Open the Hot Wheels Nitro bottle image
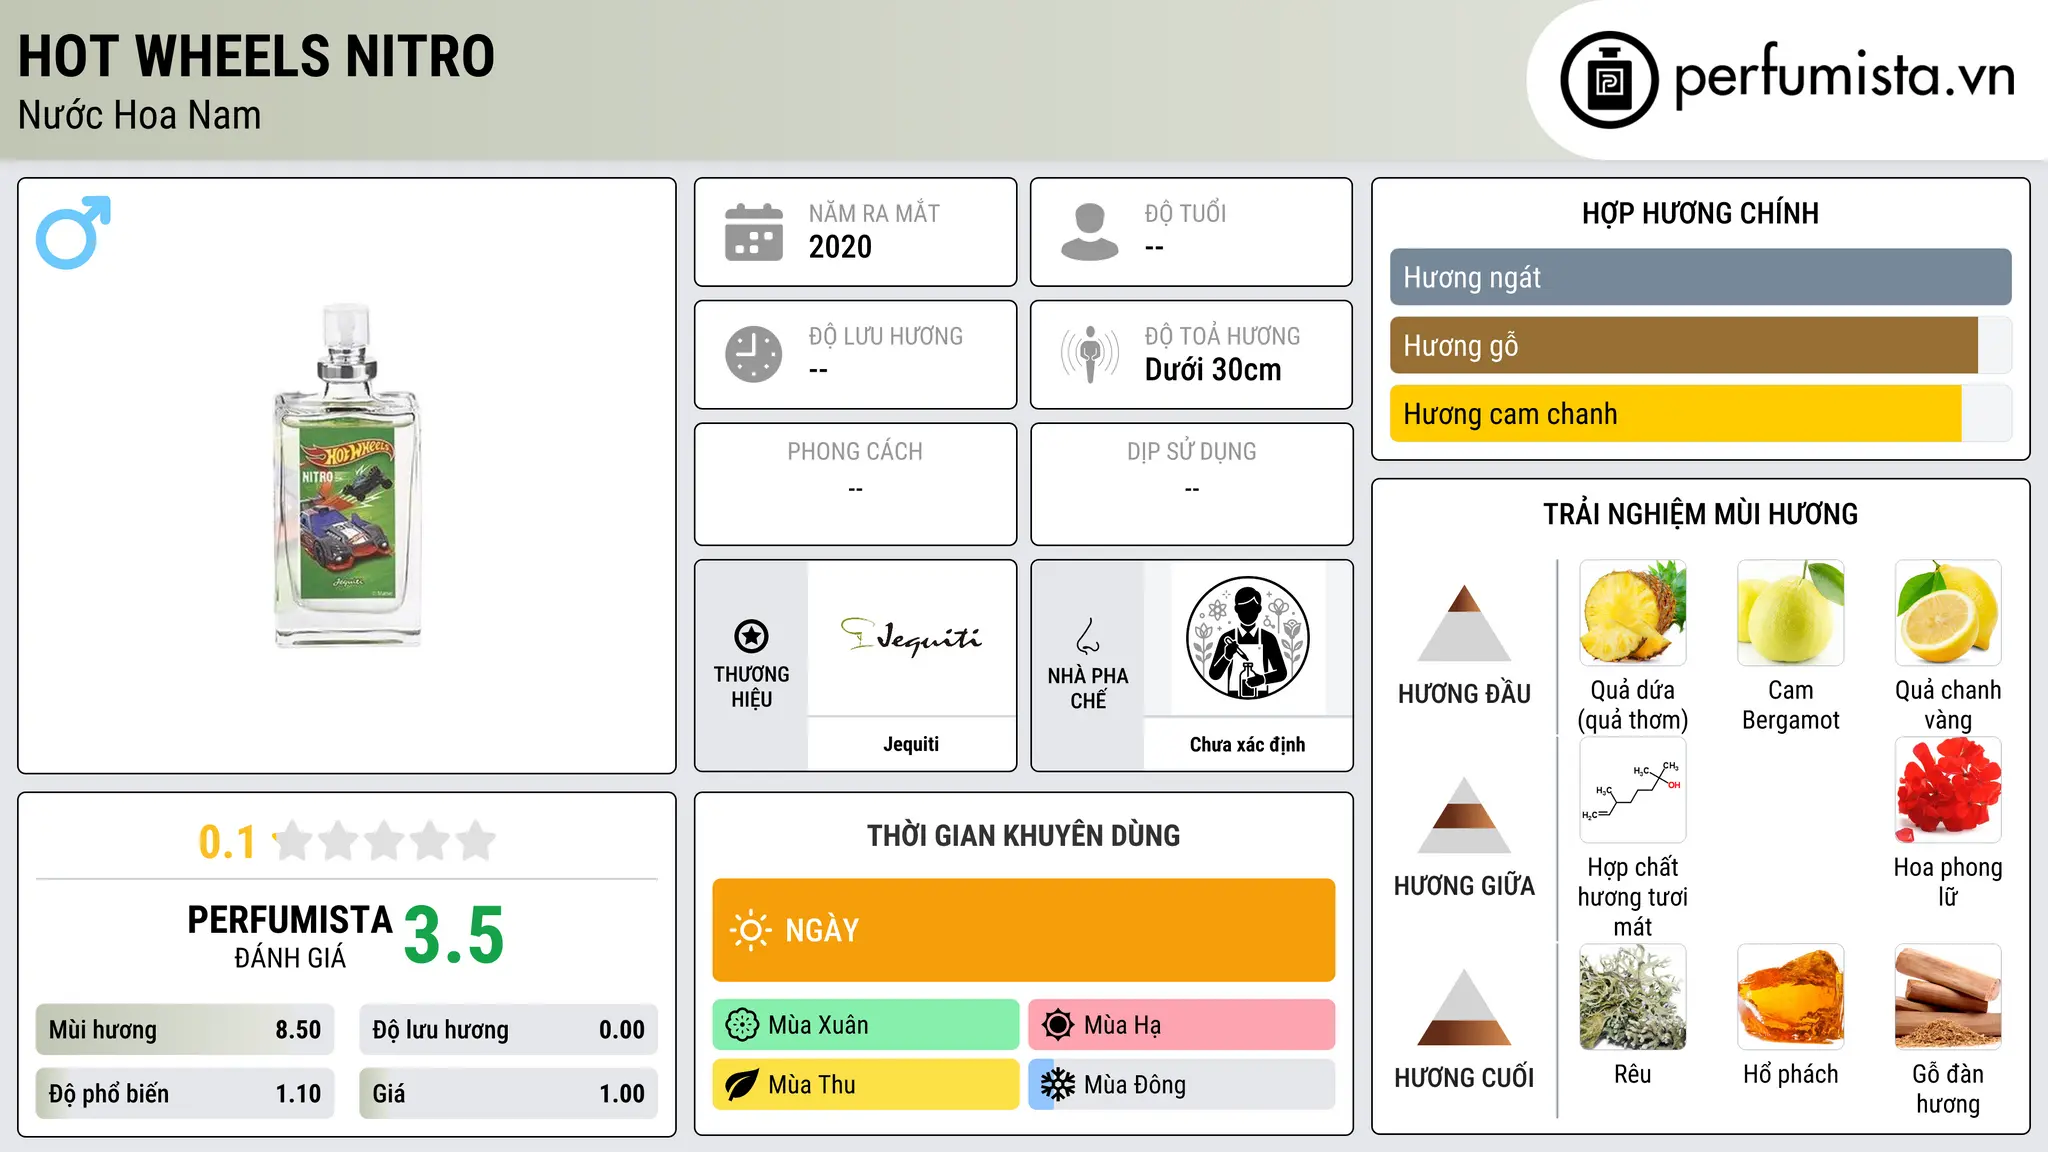The image size is (2048, 1152). point(347,476)
